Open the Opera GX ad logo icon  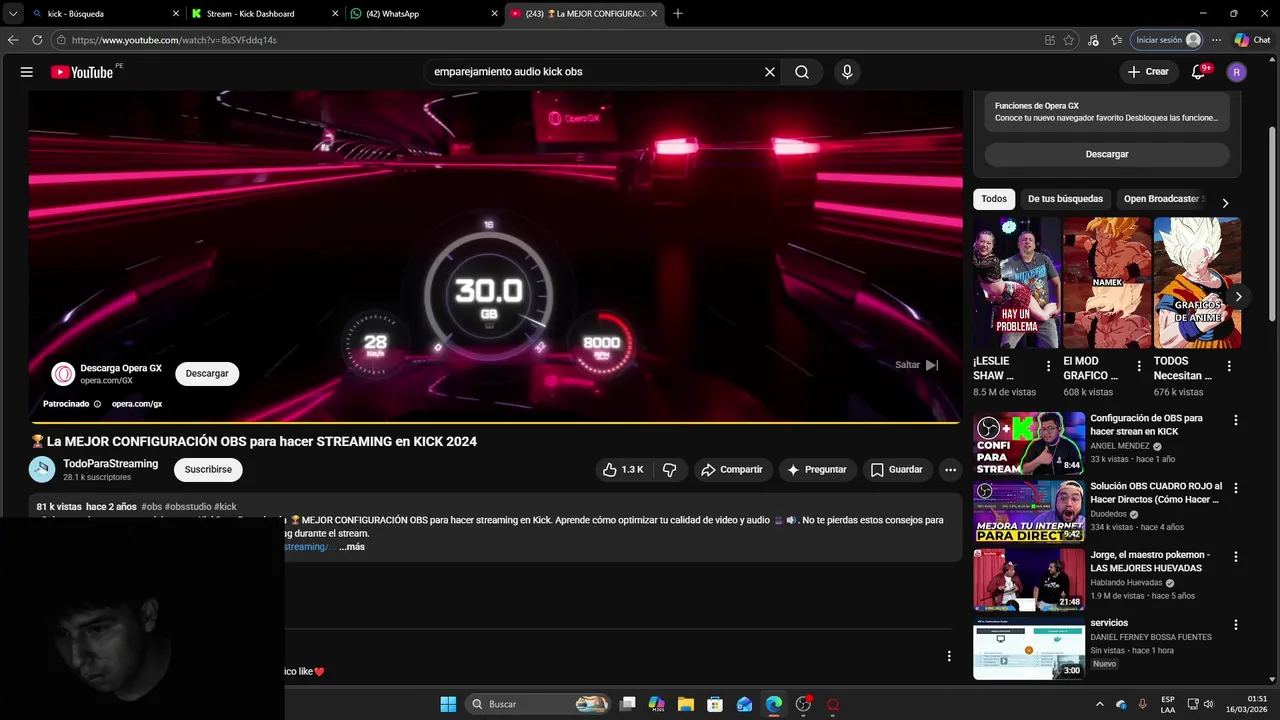pos(64,374)
